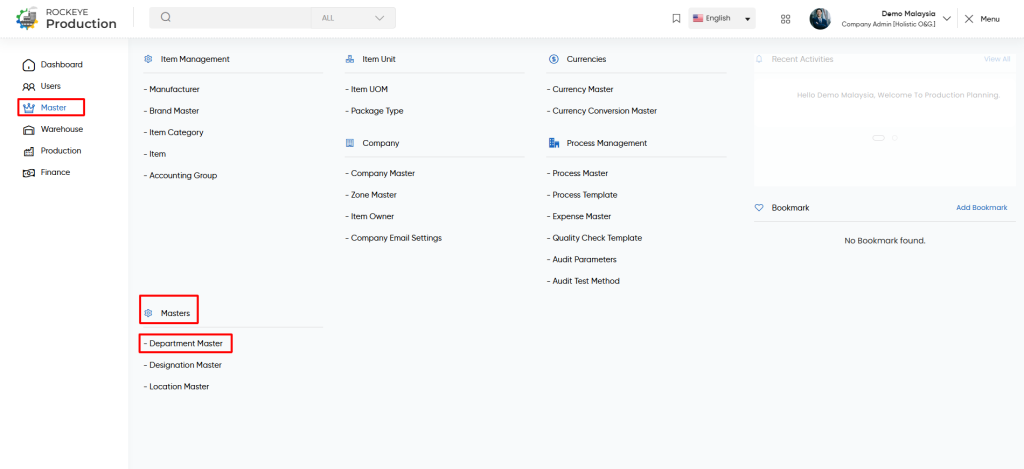Expand the Demo Malaysia user chevron
Image resolution: width=1024 pixels, height=469 pixels.
point(946,19)
